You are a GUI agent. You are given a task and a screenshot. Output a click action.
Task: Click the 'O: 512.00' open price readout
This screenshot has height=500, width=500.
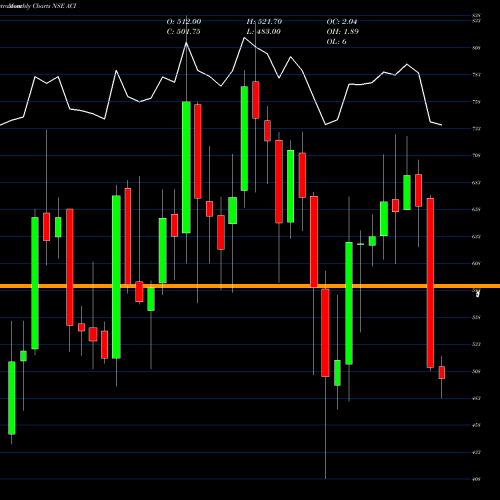184,21
